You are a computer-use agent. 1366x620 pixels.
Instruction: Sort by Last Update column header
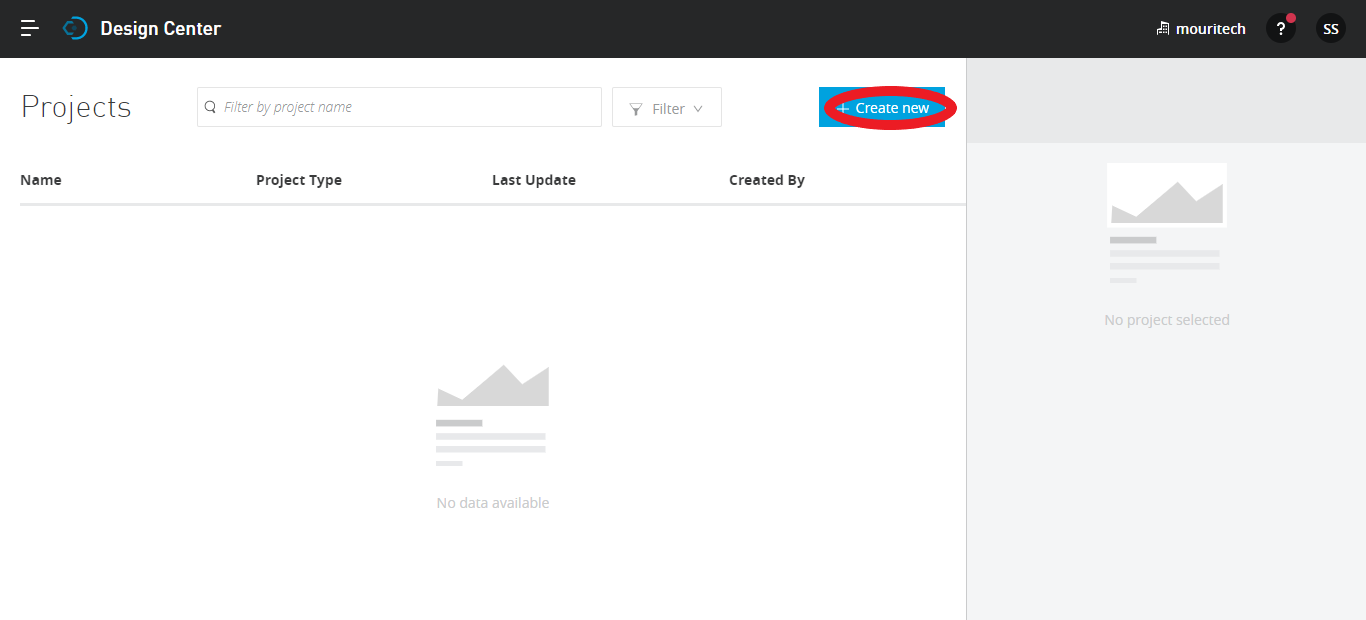[x=534, y=180]
